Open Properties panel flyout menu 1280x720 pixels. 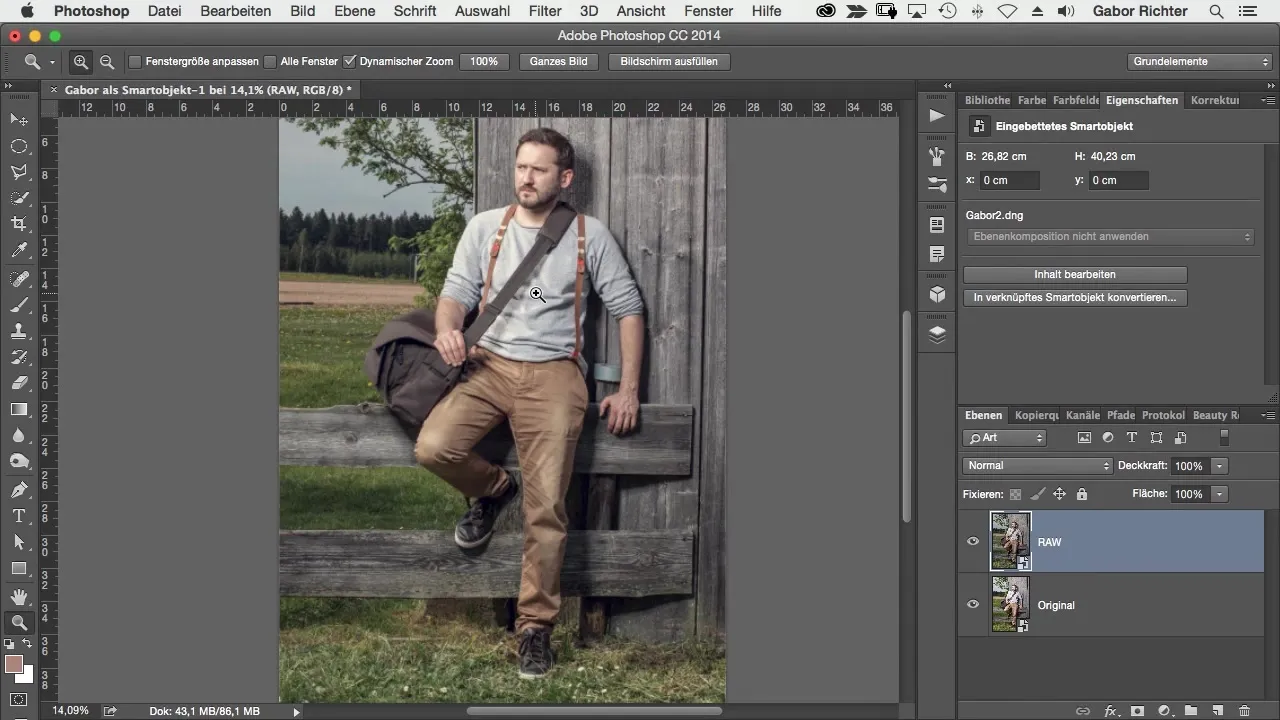point(1268,100)
